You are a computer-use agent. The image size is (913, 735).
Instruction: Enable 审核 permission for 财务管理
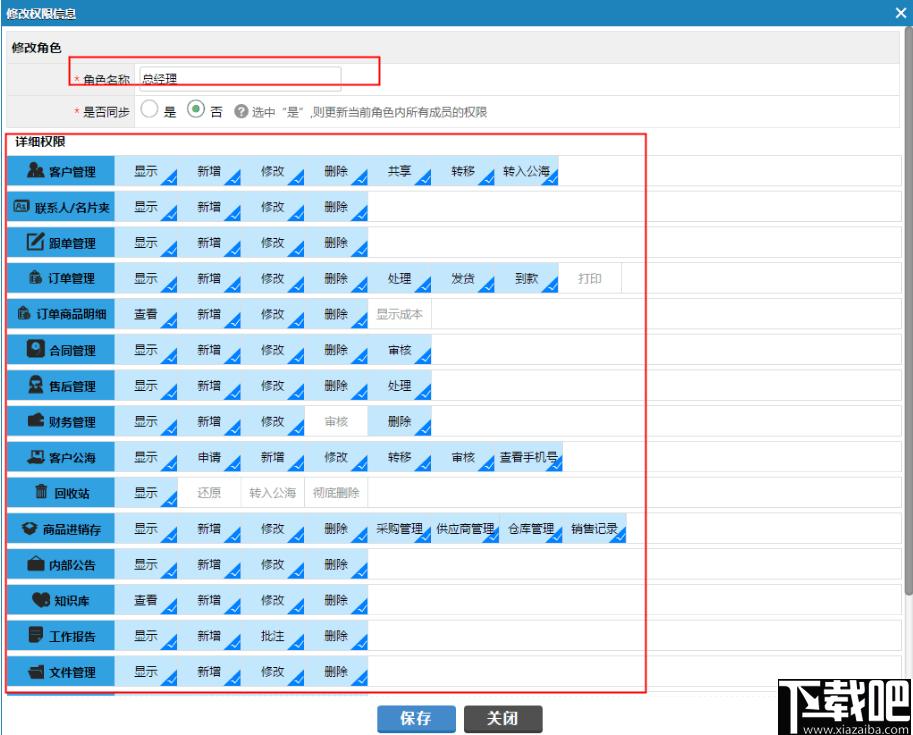(336, 421)
